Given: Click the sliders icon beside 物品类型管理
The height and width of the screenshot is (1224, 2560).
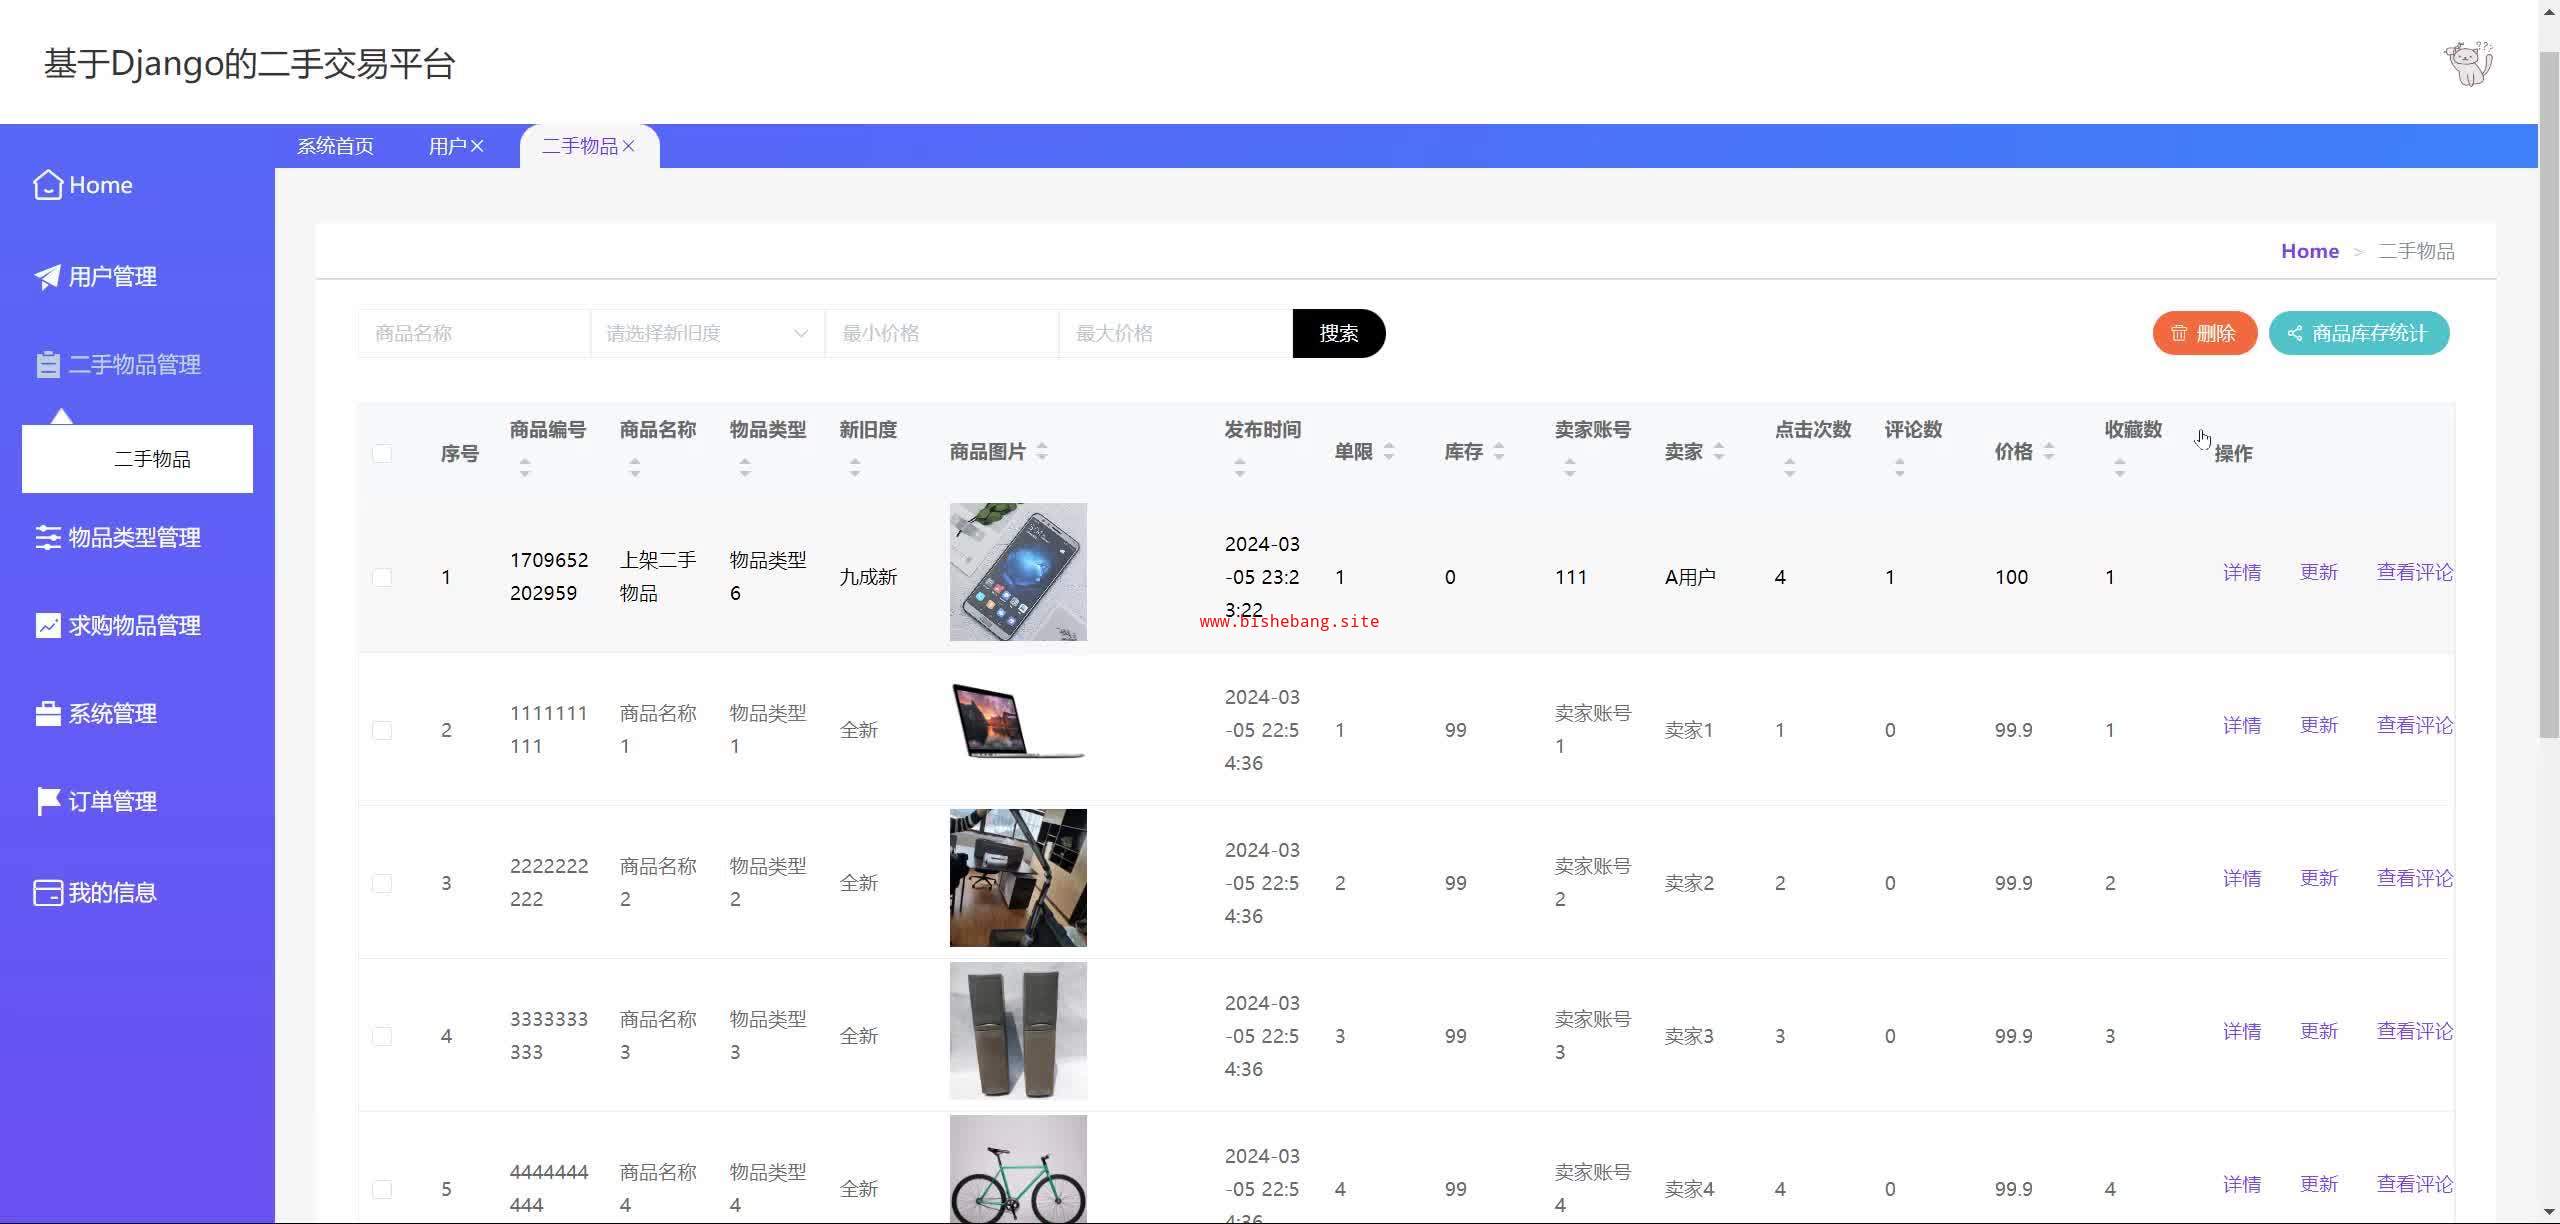Looking at the screenshot, I should [47, 538].
